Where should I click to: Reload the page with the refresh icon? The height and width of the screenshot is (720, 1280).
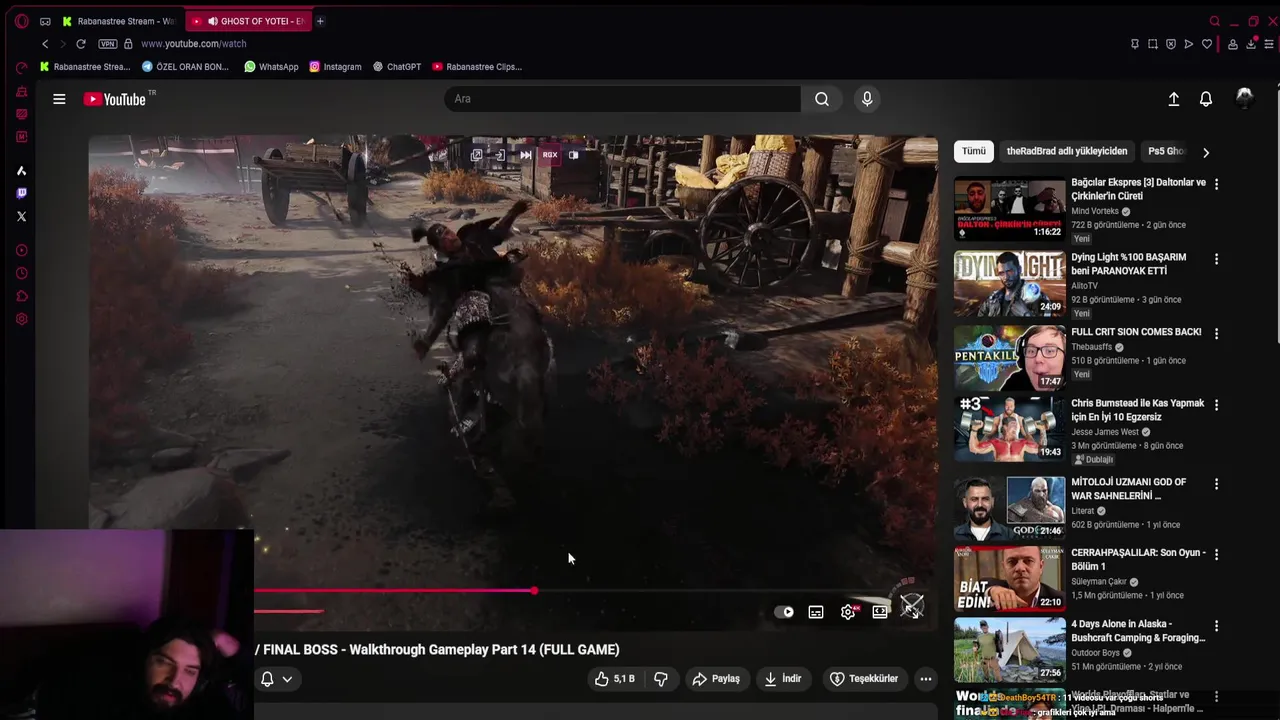pyautogui.click(x=80, y=44)
